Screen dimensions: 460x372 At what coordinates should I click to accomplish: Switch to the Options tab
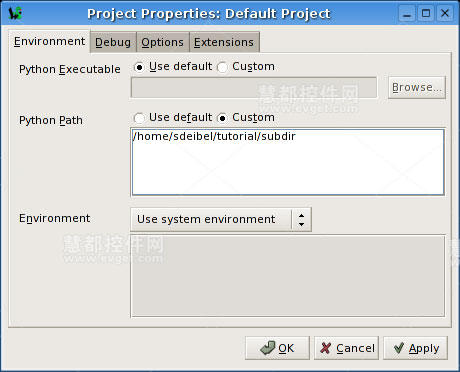163,42
